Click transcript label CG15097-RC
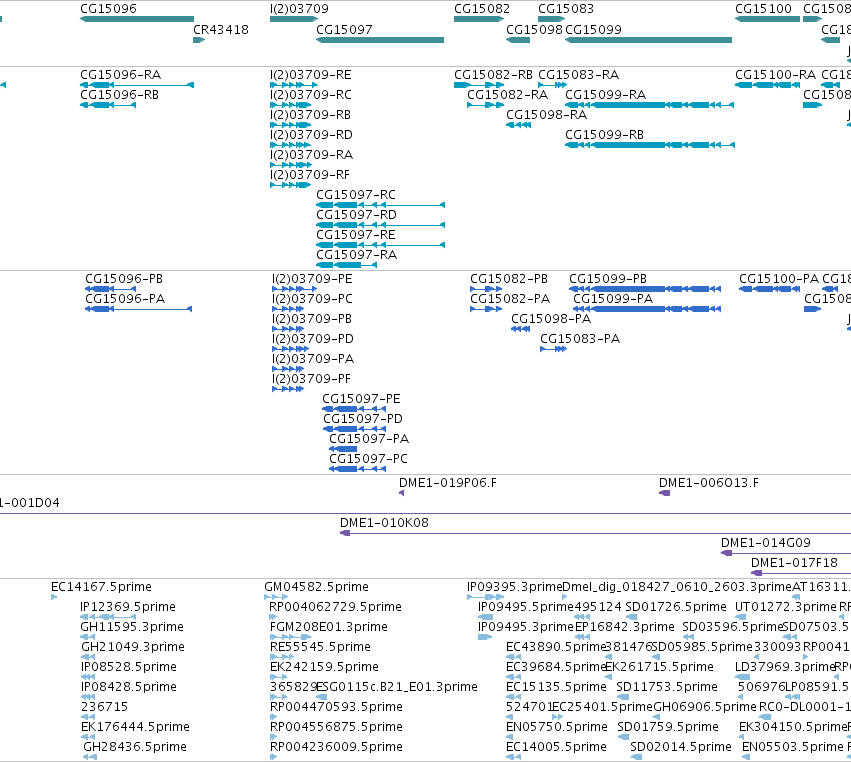The height and width of the screenshot is (762, 851). coord(356,195)
